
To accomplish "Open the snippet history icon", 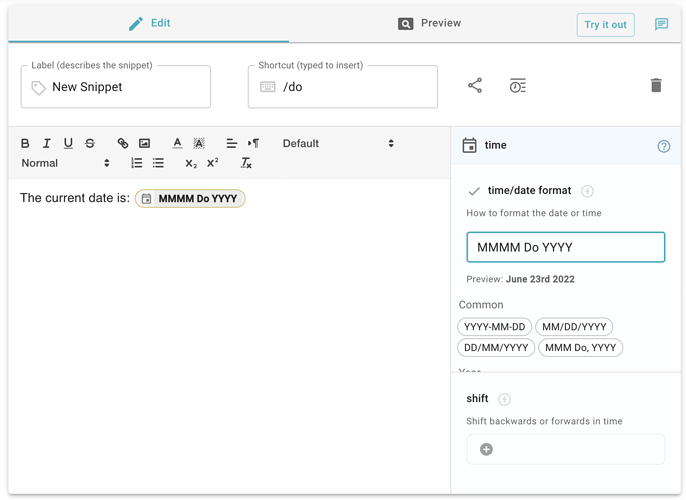I will pyautogui.click(x=518, y=86).
